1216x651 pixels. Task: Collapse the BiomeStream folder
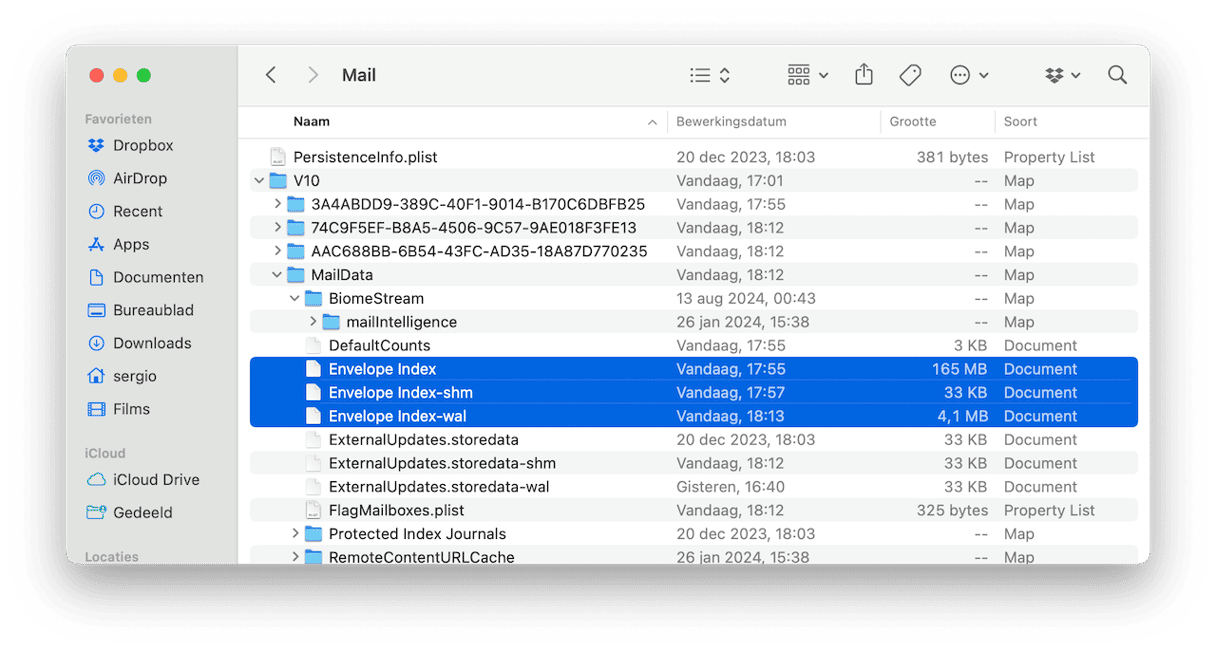click(295, 298)
